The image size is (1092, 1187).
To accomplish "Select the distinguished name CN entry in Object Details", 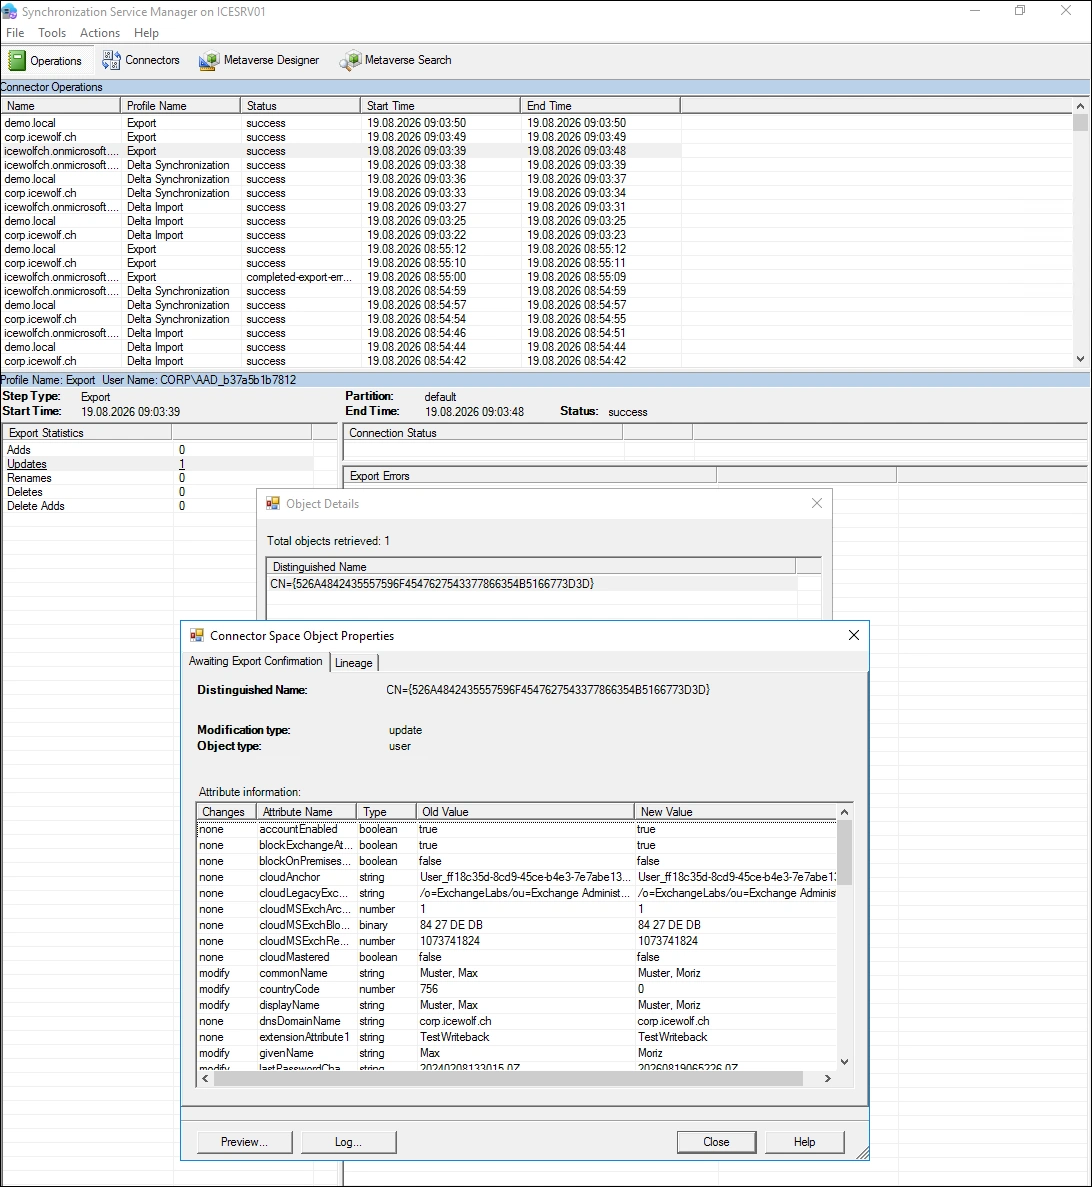I will tap(432, 584).
